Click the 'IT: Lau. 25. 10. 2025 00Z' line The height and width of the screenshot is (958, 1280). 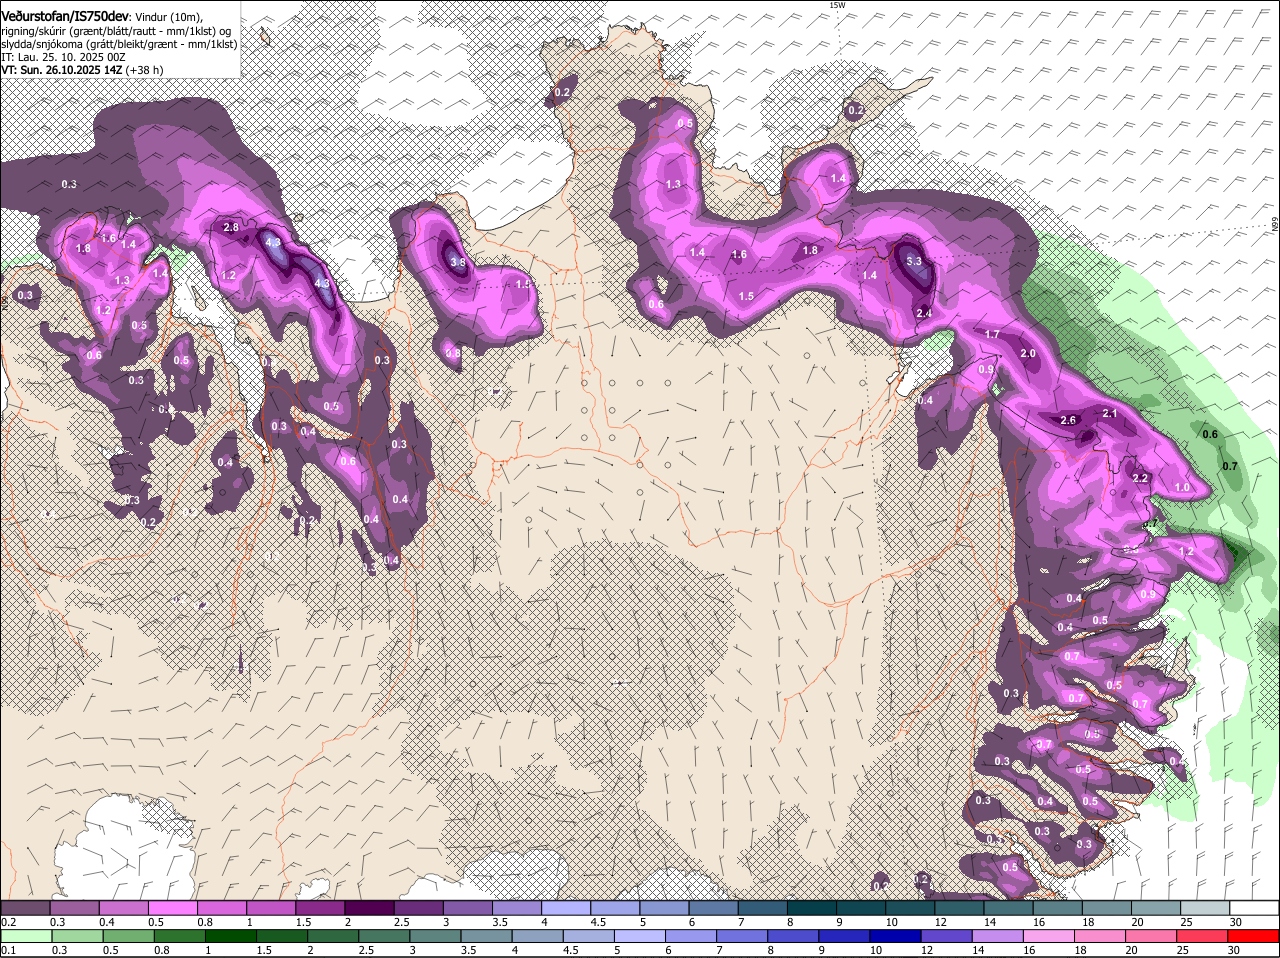pyautogui.click(x=63, y=57)
